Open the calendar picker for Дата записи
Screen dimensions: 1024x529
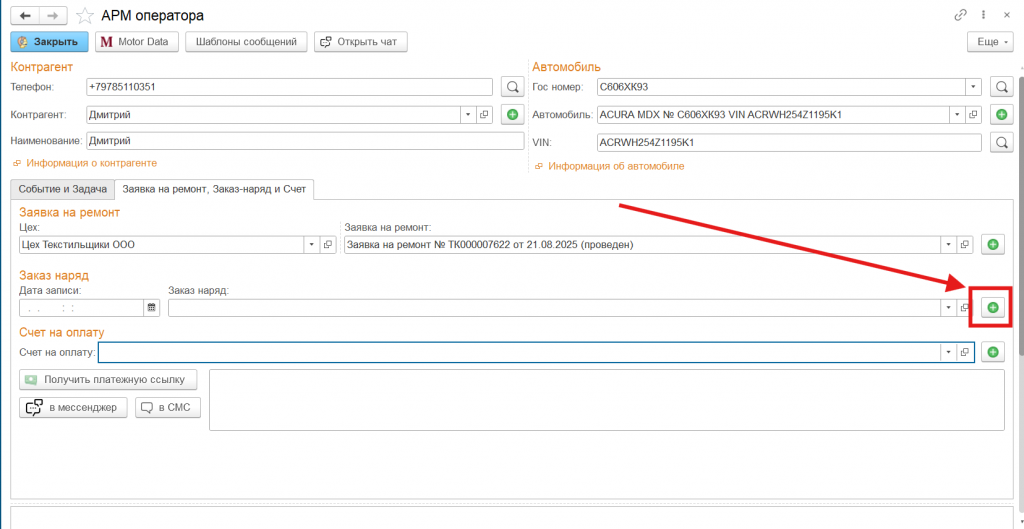(152, 308)
